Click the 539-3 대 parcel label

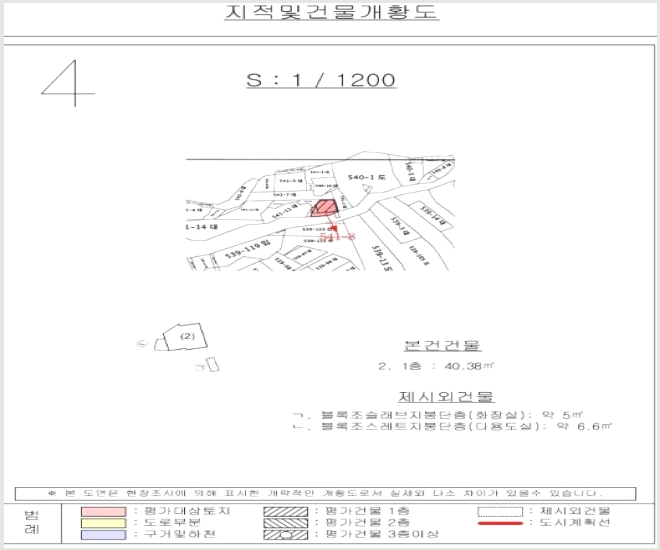(400, 226)
